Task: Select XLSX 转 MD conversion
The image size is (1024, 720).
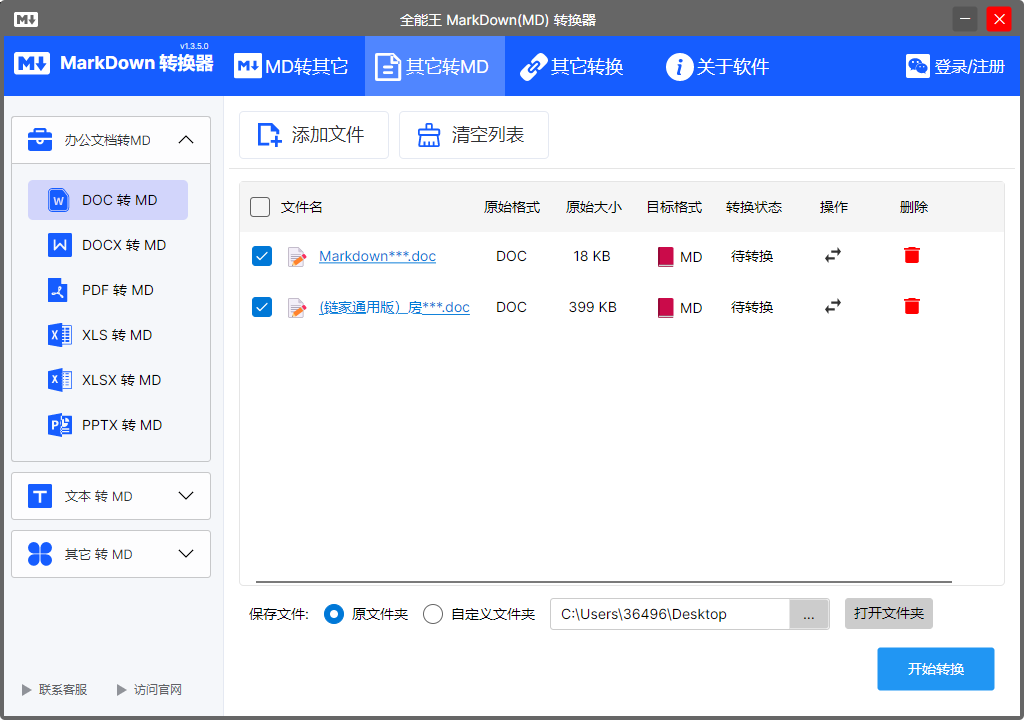Action: (x=108, y=380)
